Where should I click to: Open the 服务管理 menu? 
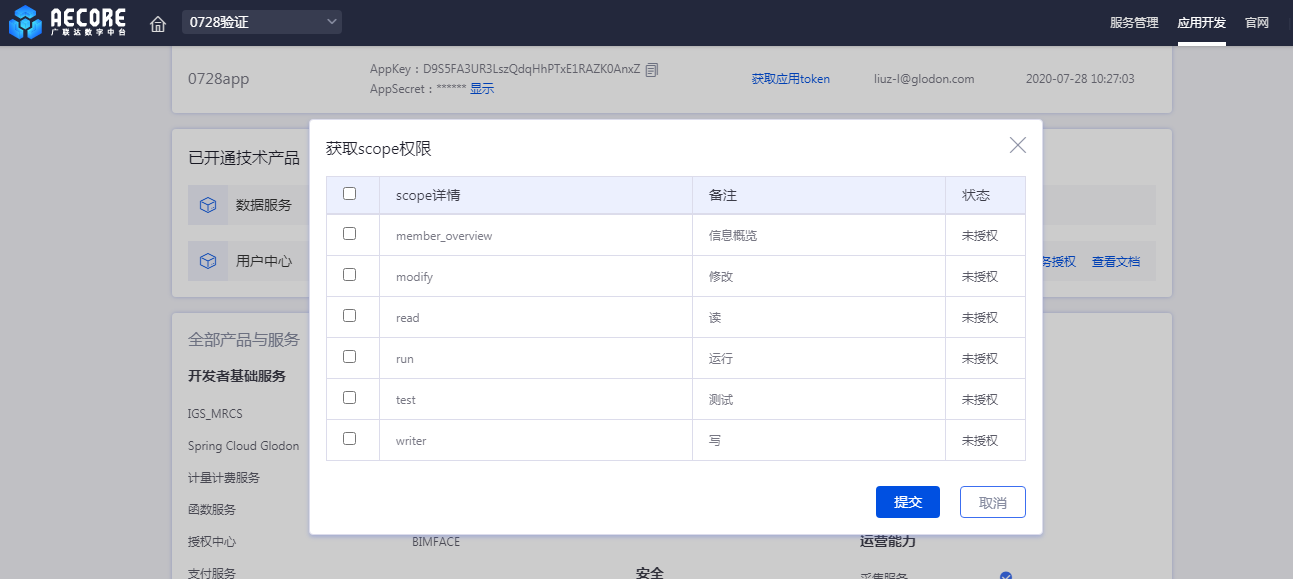1134,23
